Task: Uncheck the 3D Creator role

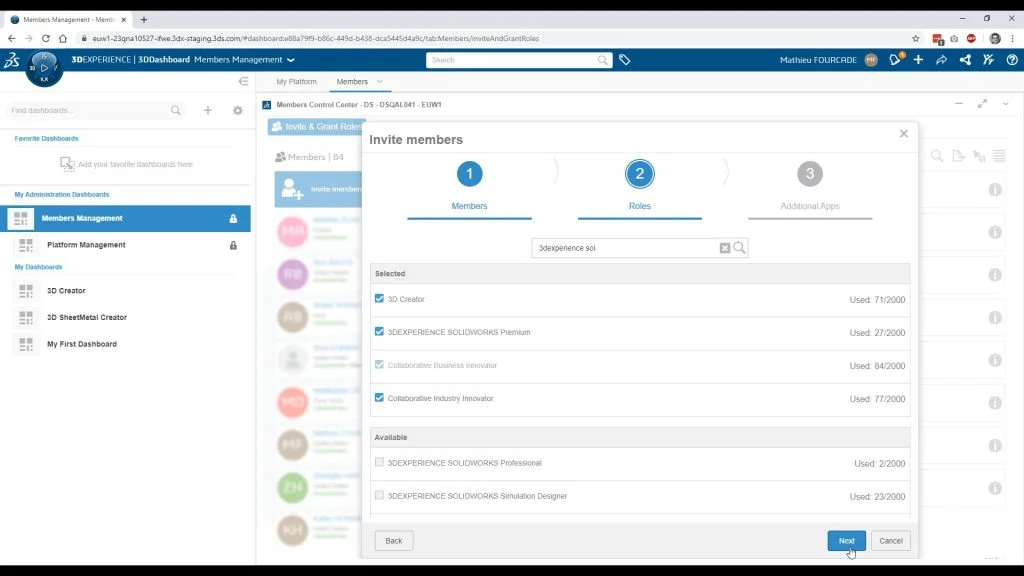Action: [379, 299]
